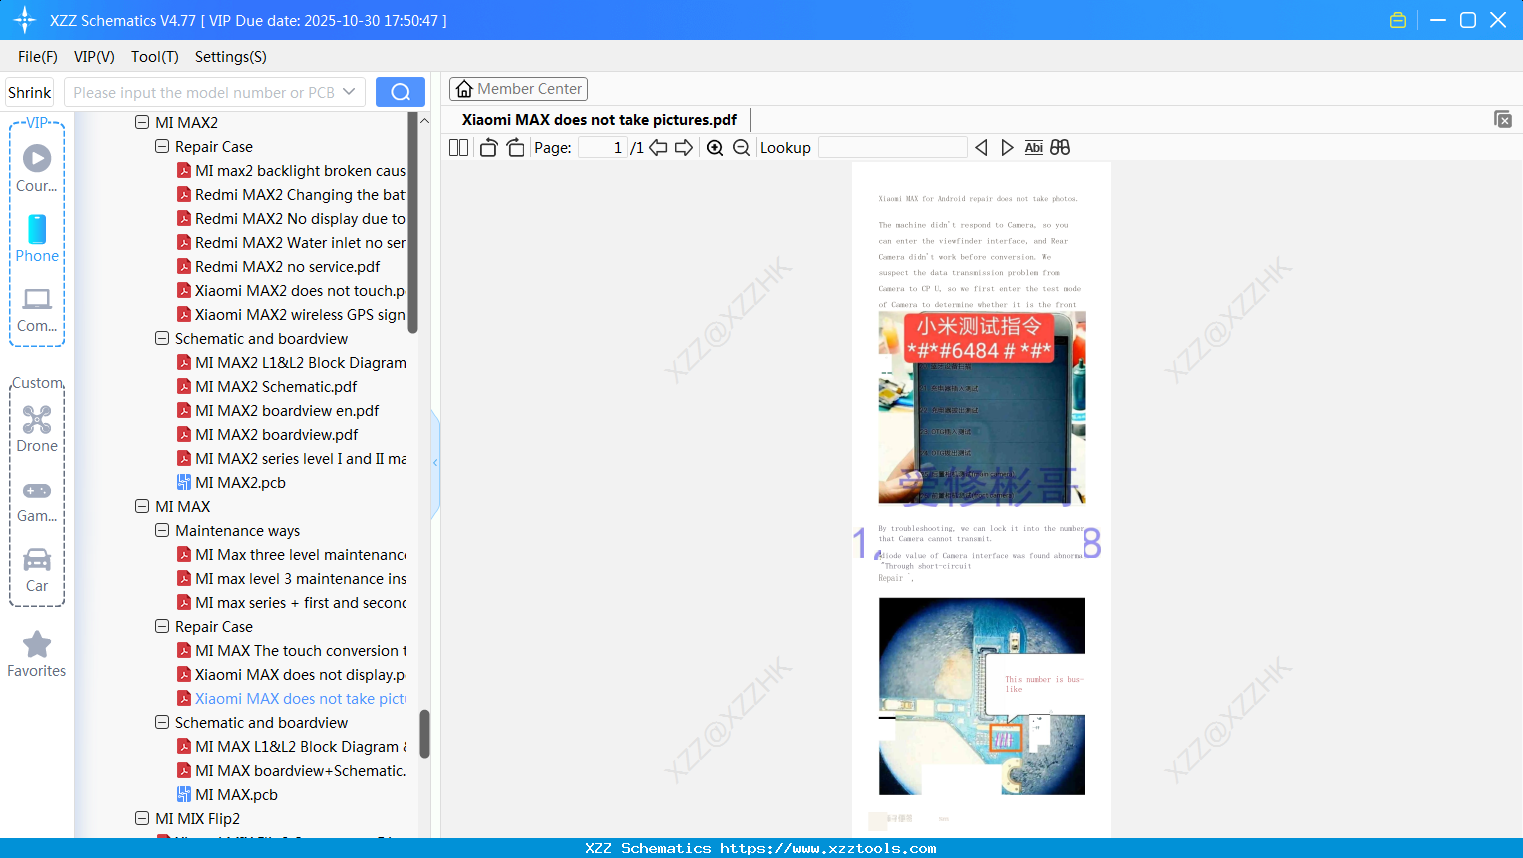Open Redmi MAX2 Changing the battery PDF
This screenshot has height=858, width=1523.
[291, 195]
